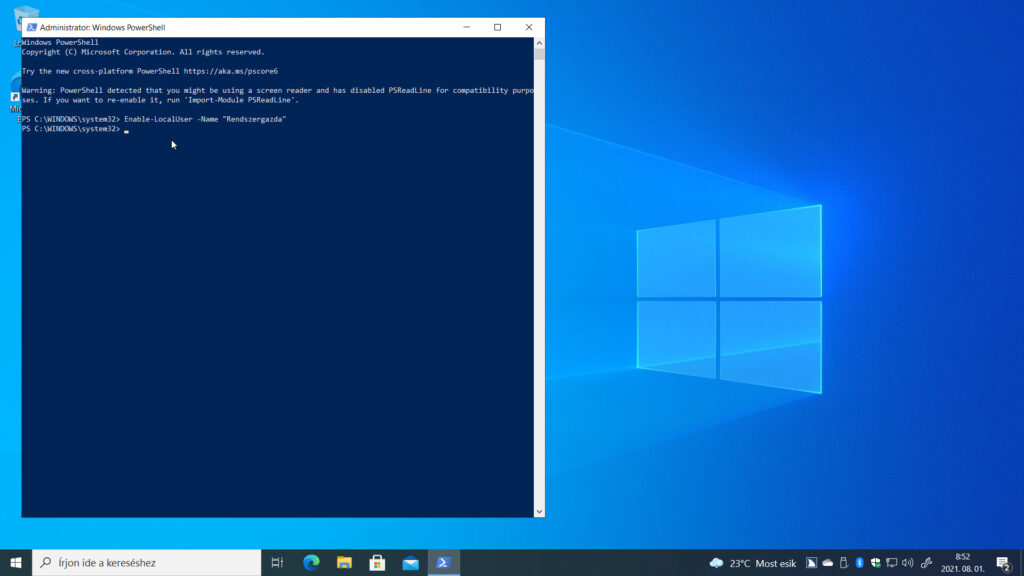Click the 'Enable-LocalUser -Name "Rendszergazda"' command text
The height and width of the screenshot is (576, 1024).
[x=205, y=120]
